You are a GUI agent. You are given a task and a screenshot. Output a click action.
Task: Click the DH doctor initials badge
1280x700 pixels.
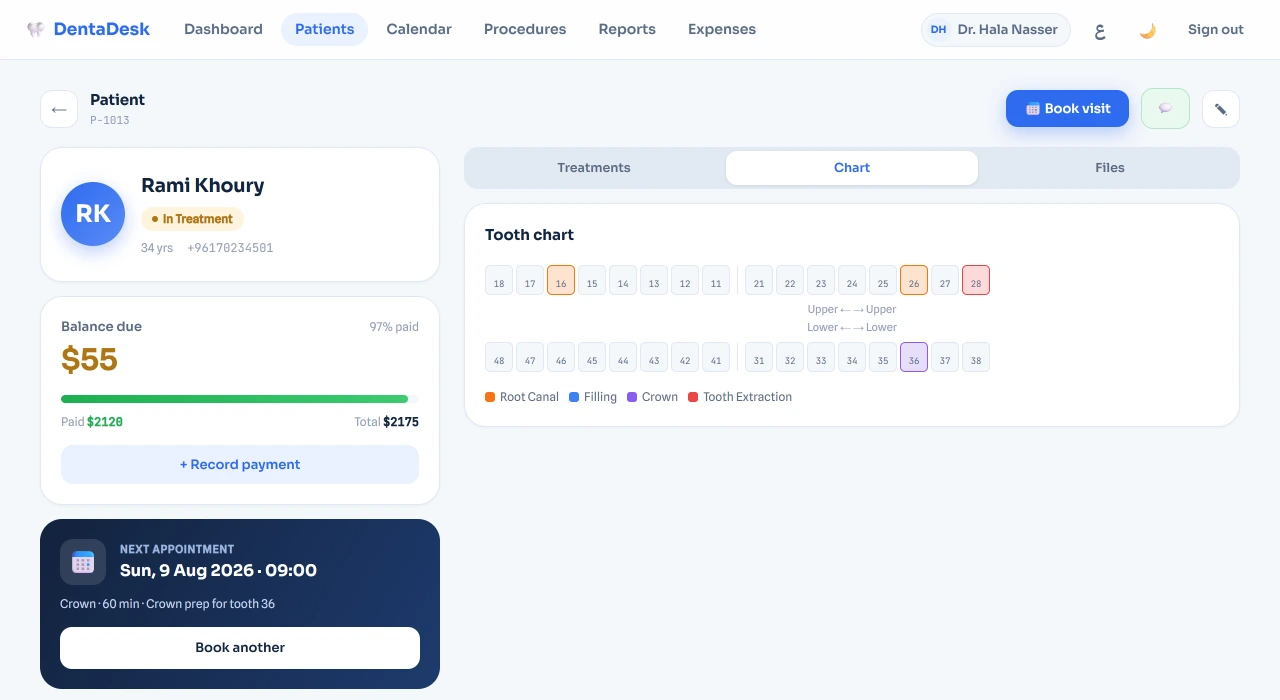click(x=938, y=30)
